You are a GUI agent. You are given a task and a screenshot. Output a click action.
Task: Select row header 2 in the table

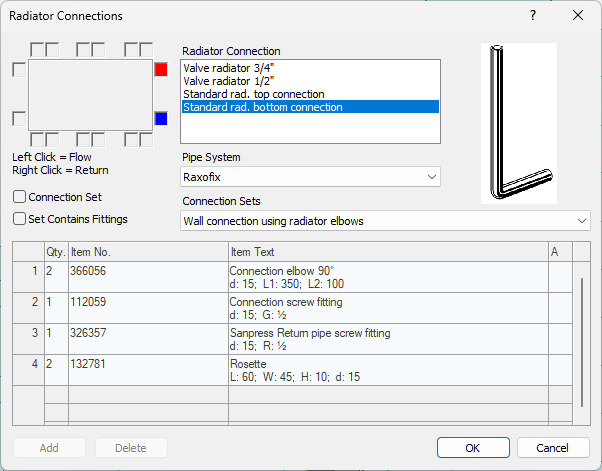(29, 308)
